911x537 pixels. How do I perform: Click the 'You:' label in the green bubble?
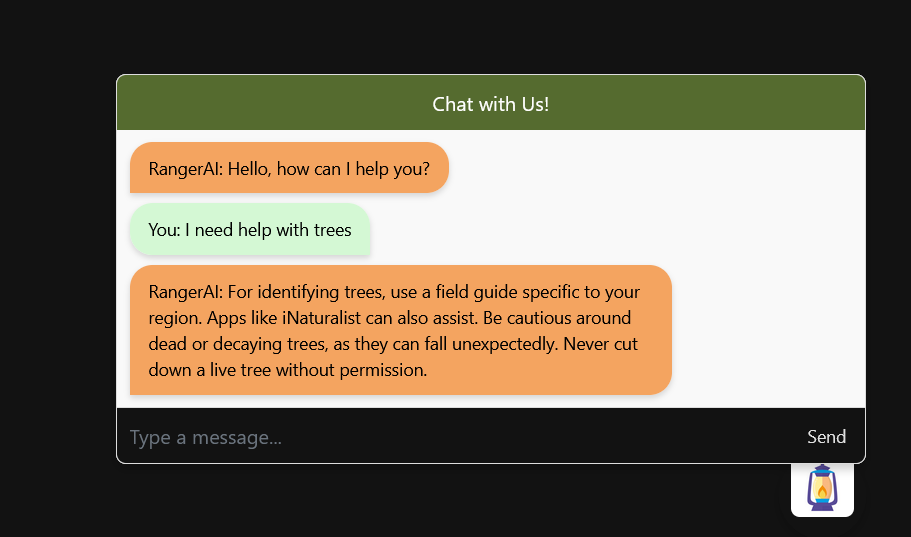pyautogui.click(x=164, y=230)
